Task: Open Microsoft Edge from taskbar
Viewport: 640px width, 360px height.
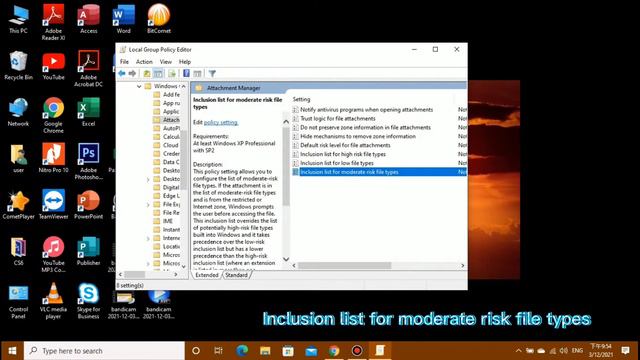Action: (242, 351)
